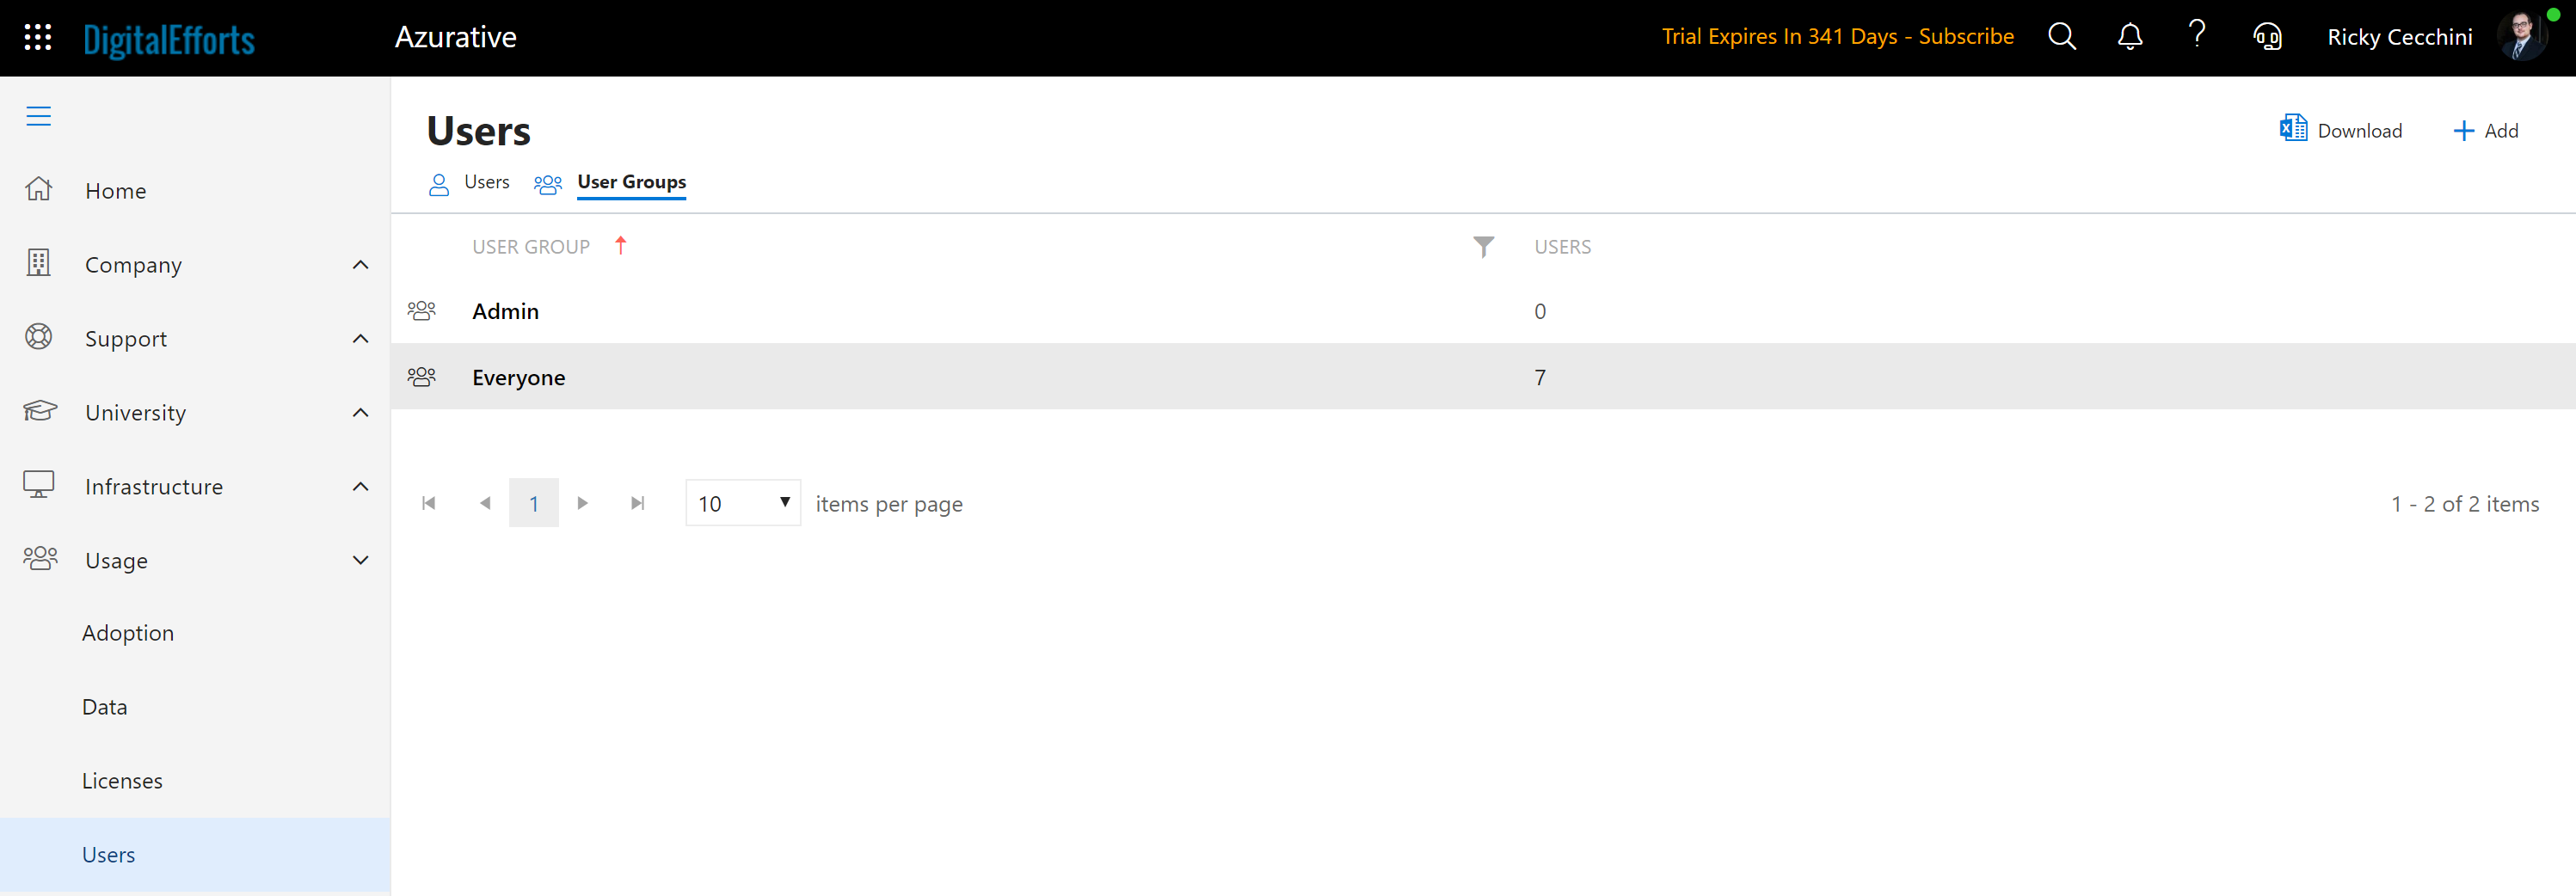Expand the Support section chevron
2576x896 pixels.
click(361, 339)
